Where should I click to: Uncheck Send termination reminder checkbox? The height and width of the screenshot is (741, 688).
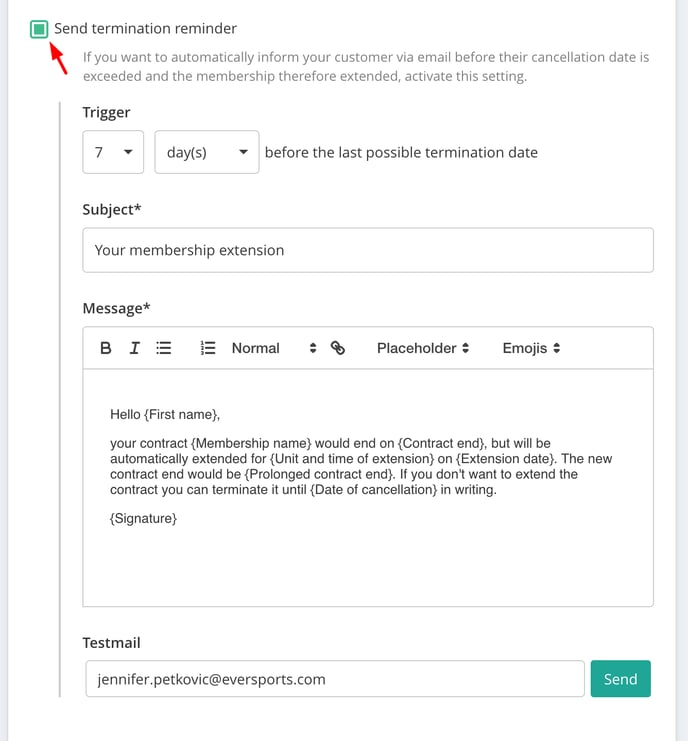click(39, 29)
